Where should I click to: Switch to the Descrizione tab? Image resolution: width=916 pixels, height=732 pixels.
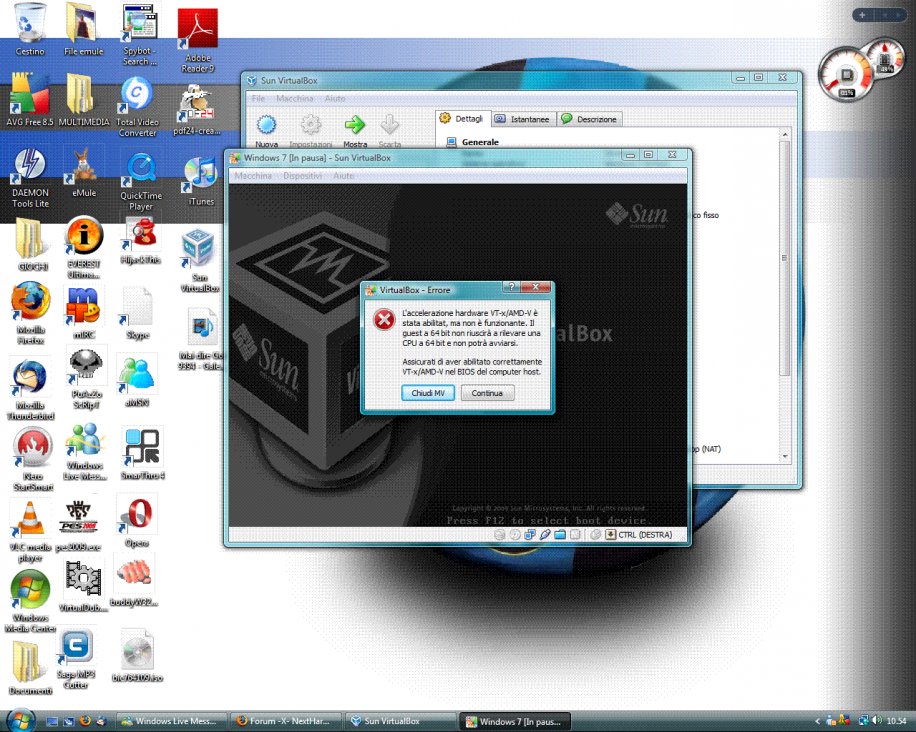pyautogui.click(x=589, y=119)
